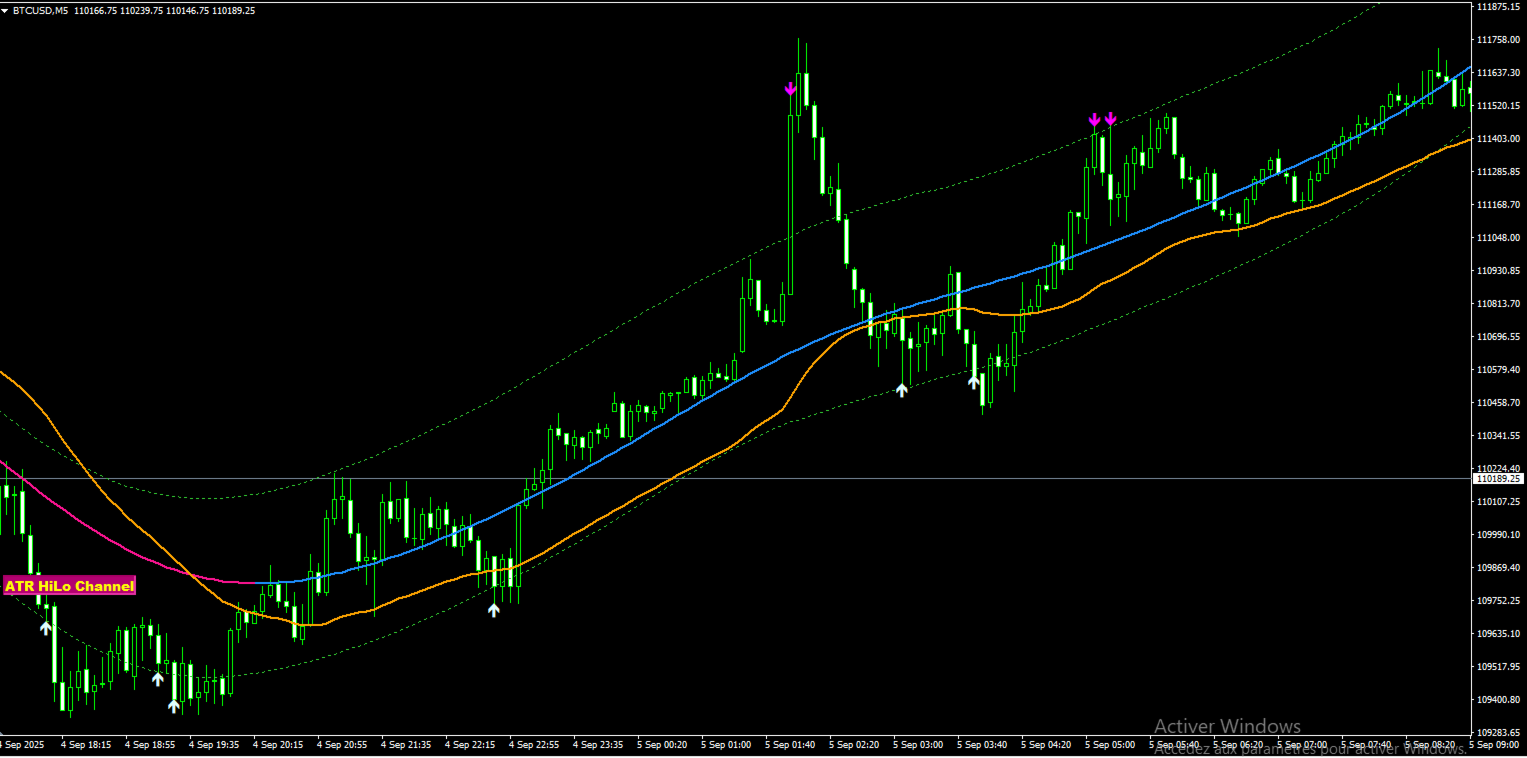Image resolution: width=1527 pixels, height=758 pixels.
Task: Click price level 111637.30 on the scale
Action: point(1497,72)
